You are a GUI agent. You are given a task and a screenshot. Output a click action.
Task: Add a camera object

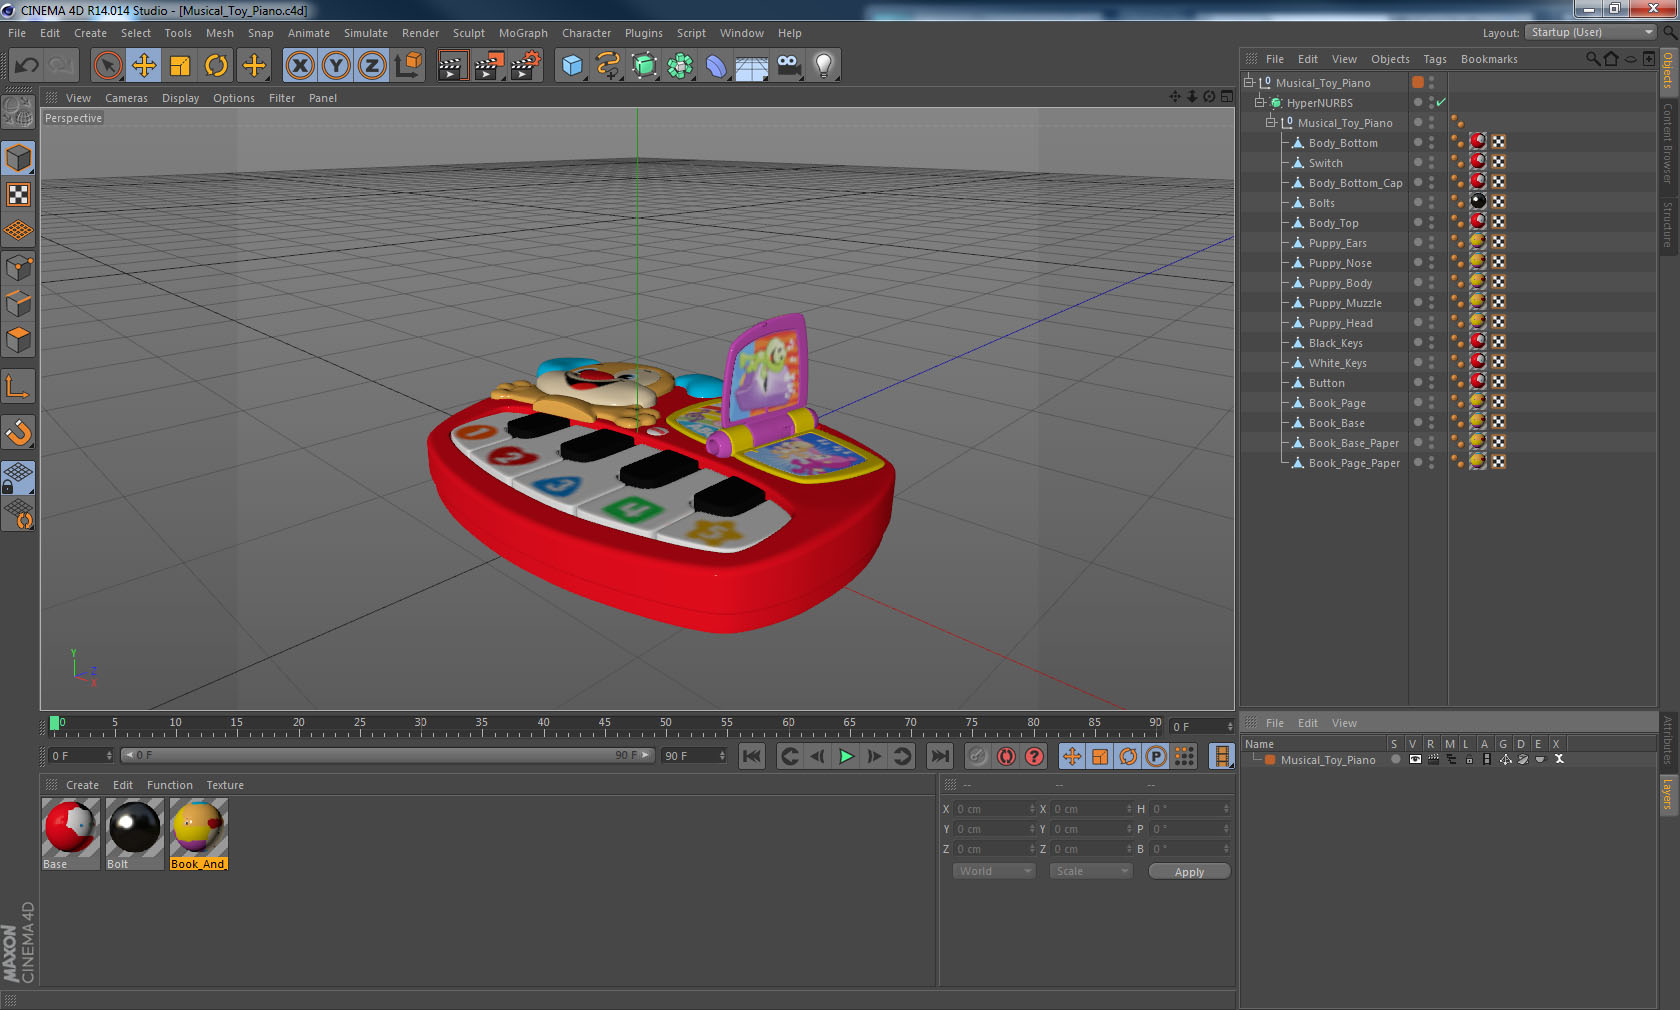[x=788, y=66]
